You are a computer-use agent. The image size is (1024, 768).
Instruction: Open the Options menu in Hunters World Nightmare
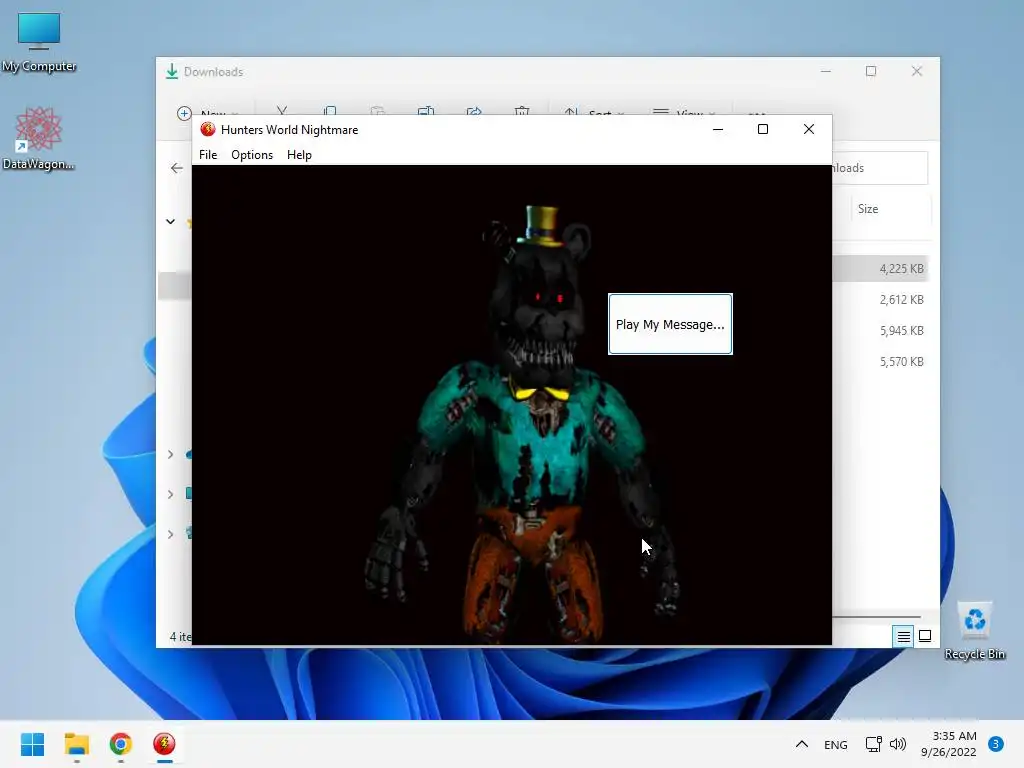tap(251, 155)
